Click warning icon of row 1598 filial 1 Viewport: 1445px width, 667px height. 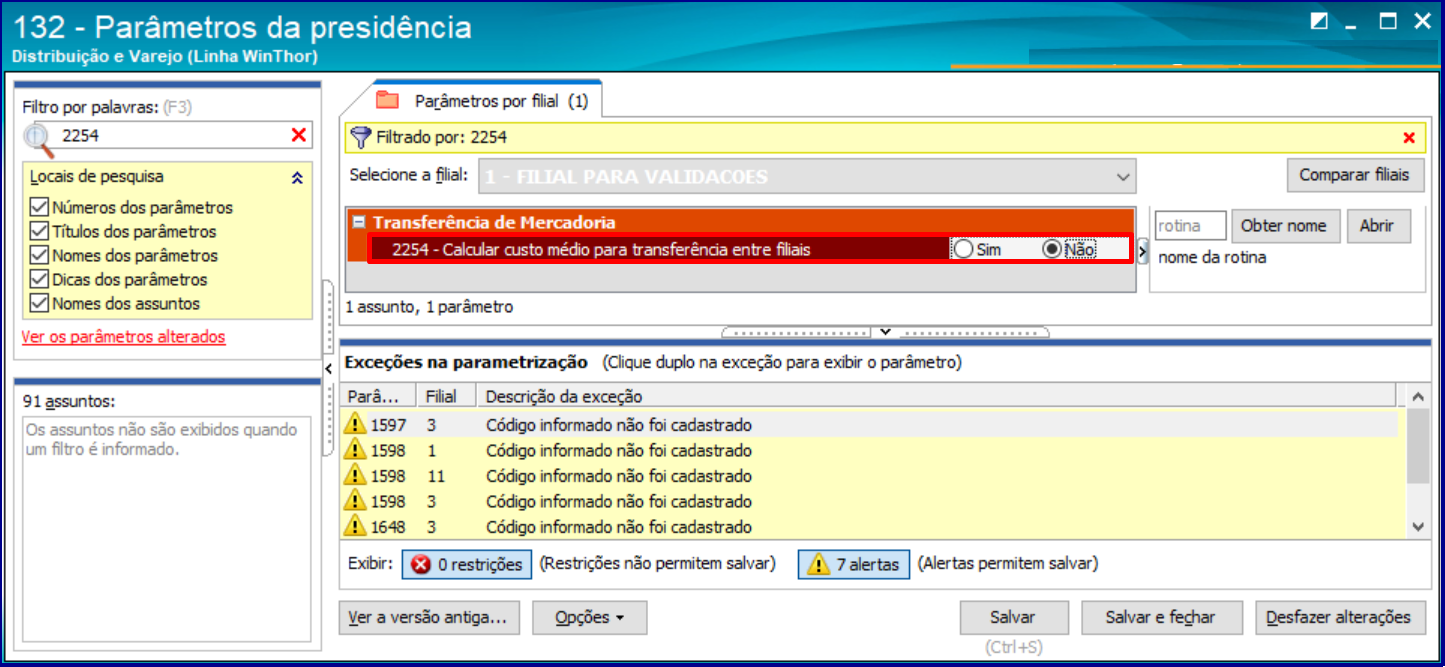(x=355, y=450)
